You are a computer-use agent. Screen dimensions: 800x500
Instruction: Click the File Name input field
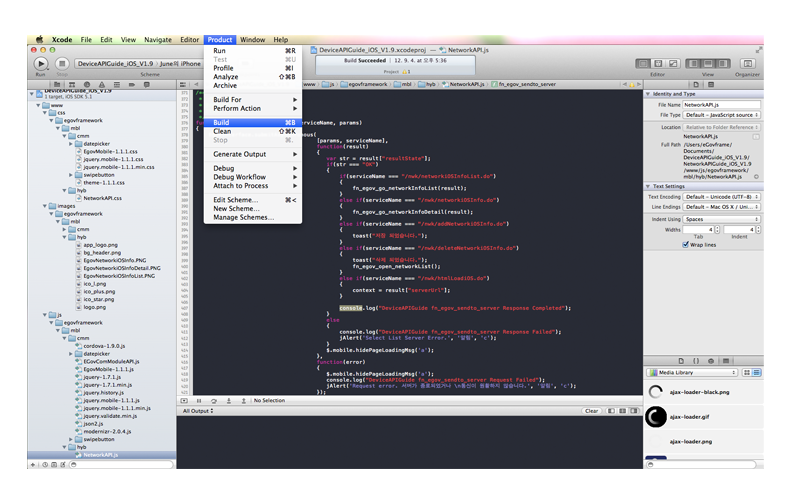click(719, 104)
